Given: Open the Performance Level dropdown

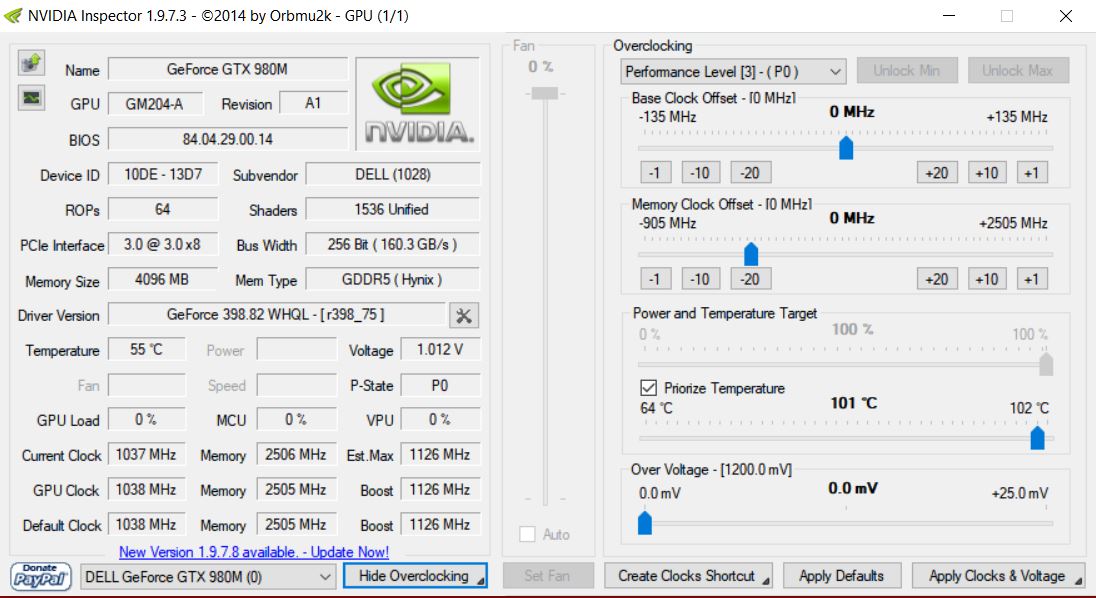Looking at the screenshot, I should click(733, 71).
